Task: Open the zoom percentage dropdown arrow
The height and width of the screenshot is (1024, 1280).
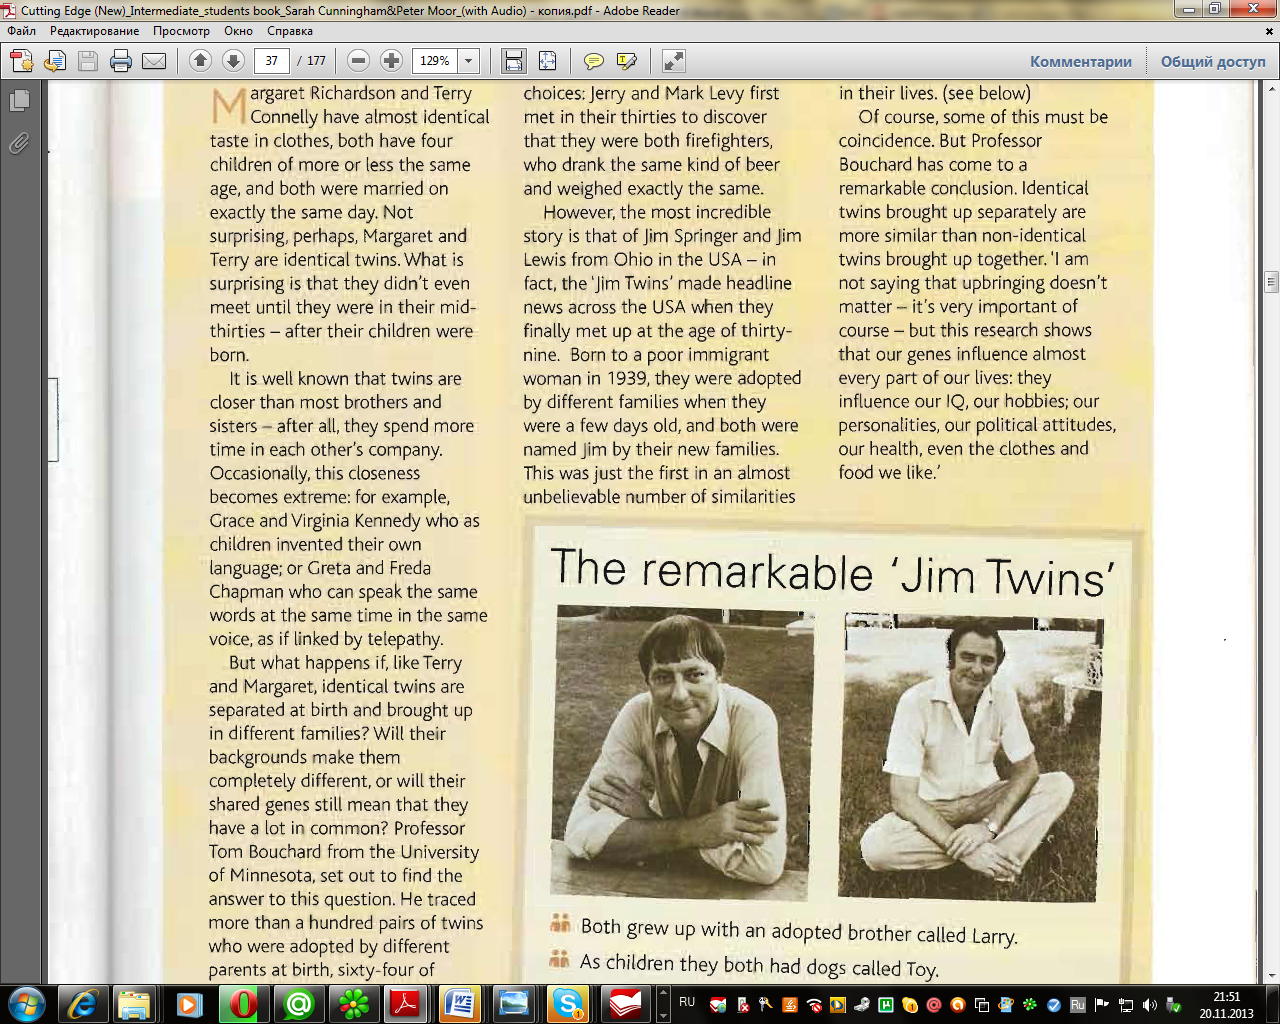Action: coord(468,61)
